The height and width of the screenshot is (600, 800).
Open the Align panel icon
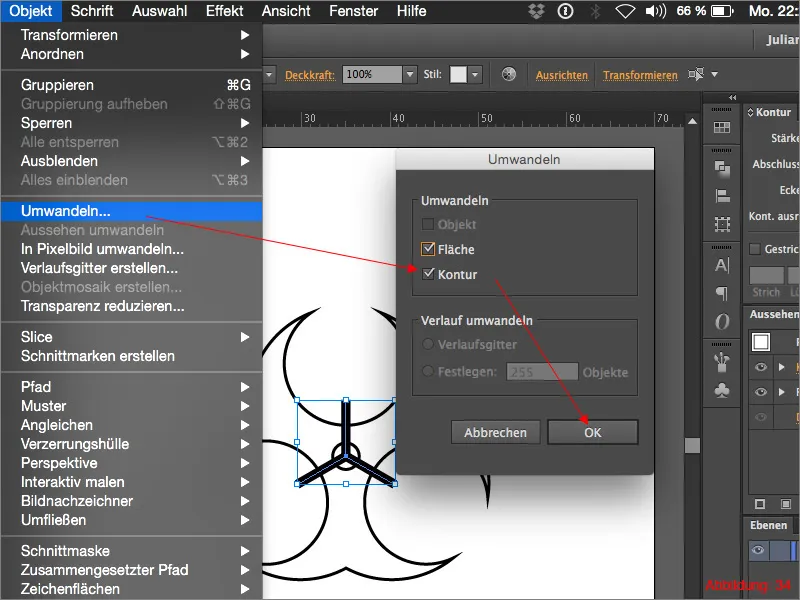[x=721, y=196]
